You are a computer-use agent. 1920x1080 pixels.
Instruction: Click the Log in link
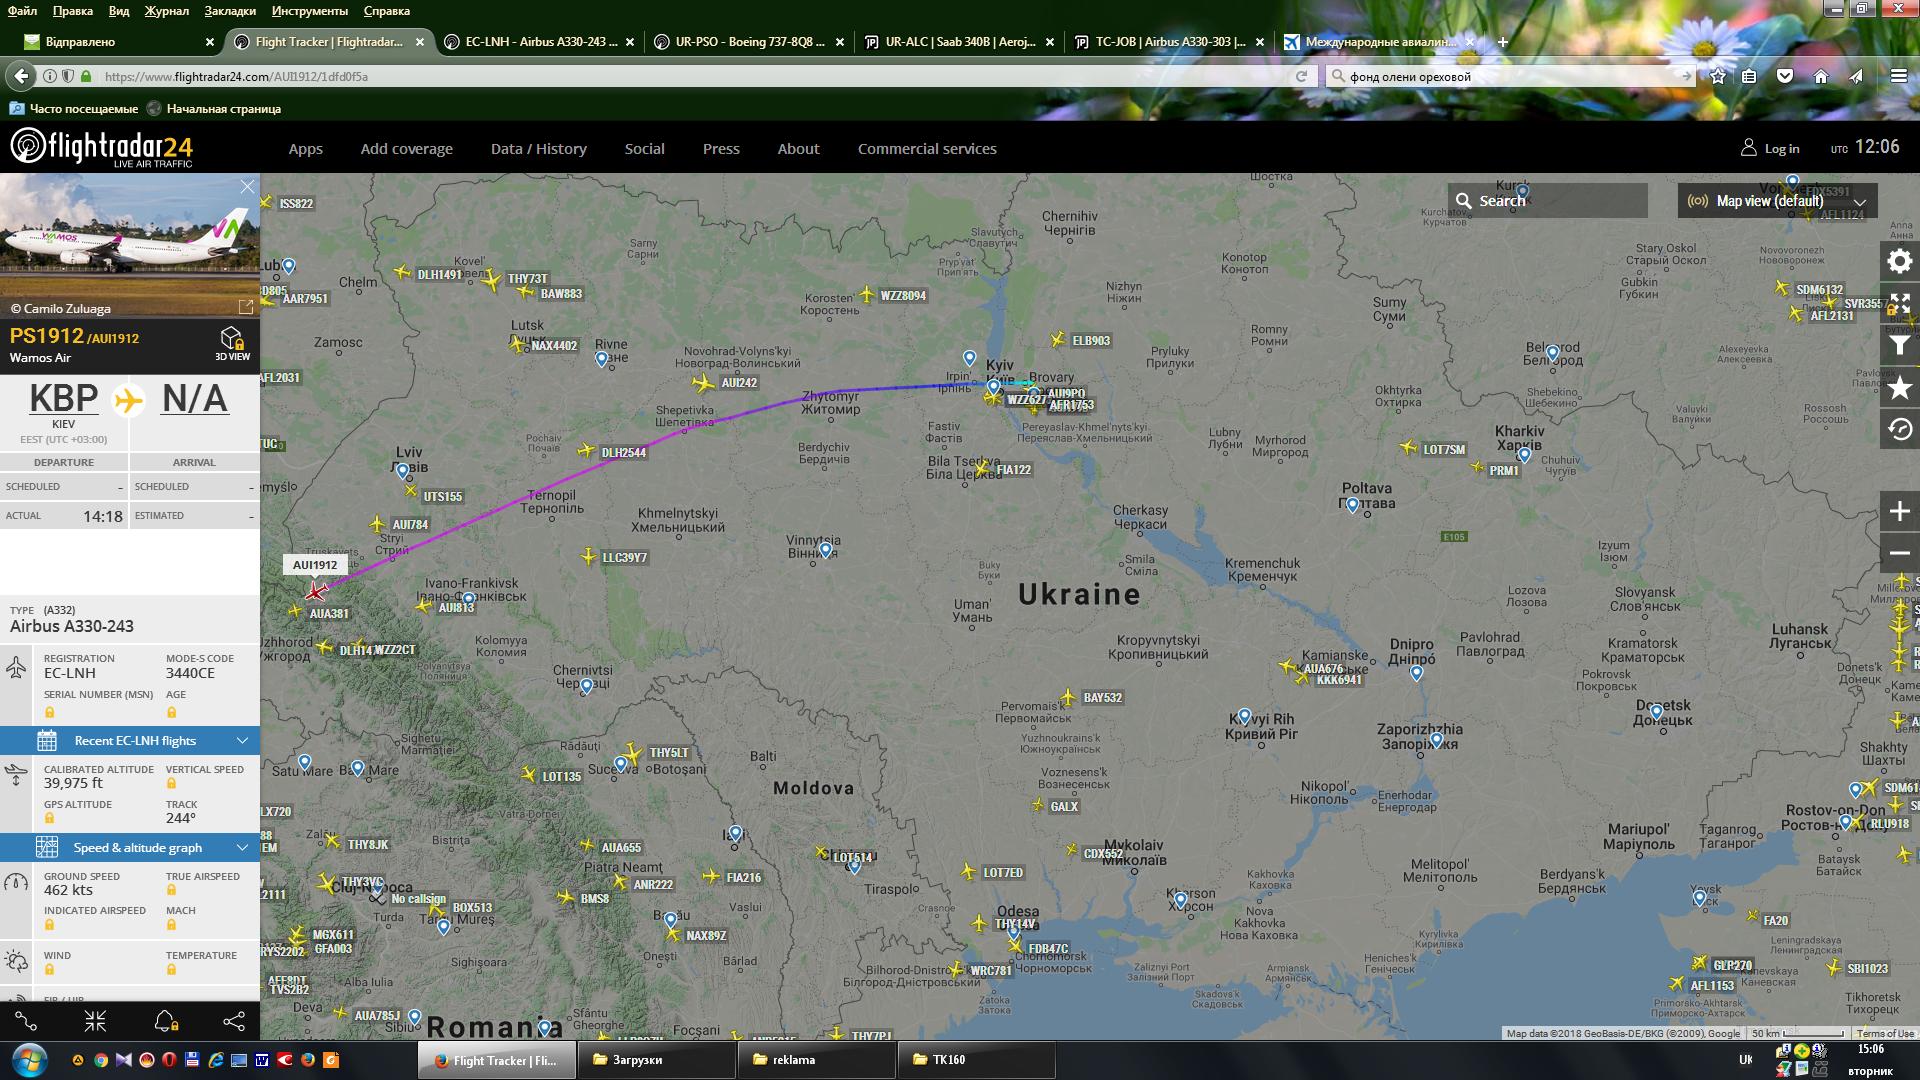tap(1780, 149)
